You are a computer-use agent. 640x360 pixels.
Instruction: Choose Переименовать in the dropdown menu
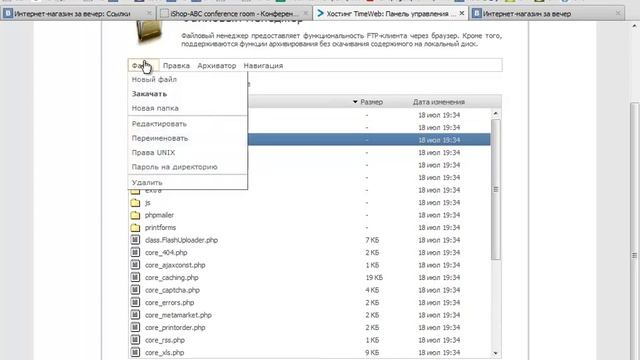[160, 138]
